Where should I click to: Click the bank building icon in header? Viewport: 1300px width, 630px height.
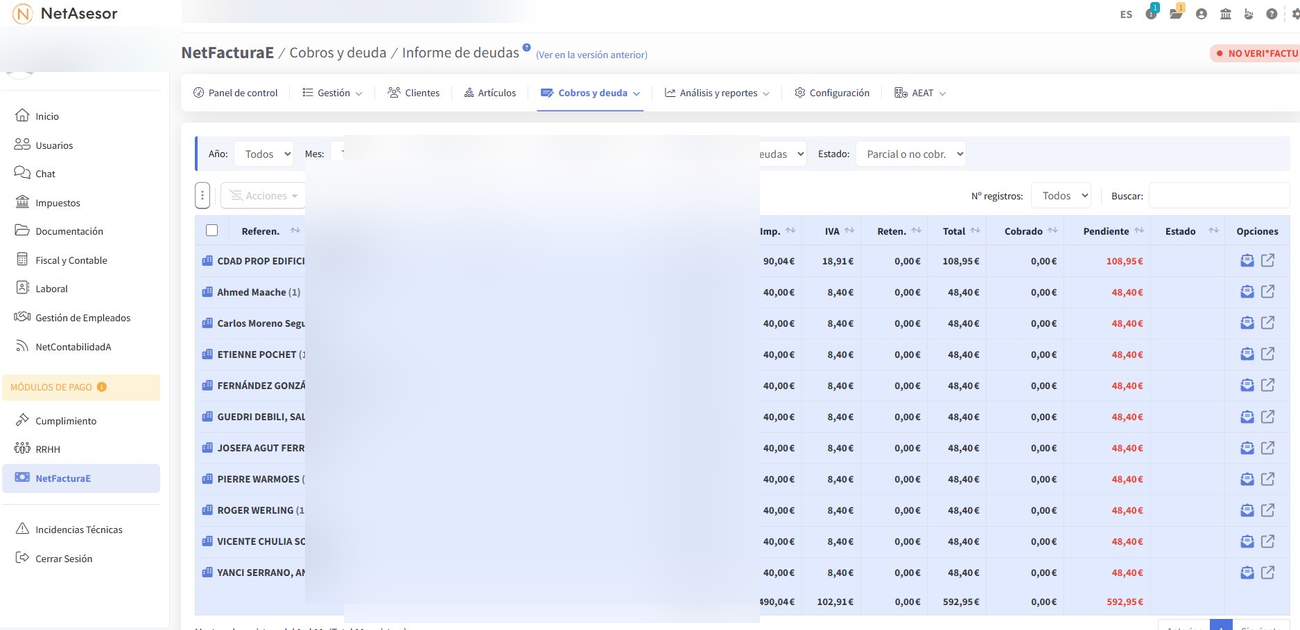click(x=1225, y=14)
